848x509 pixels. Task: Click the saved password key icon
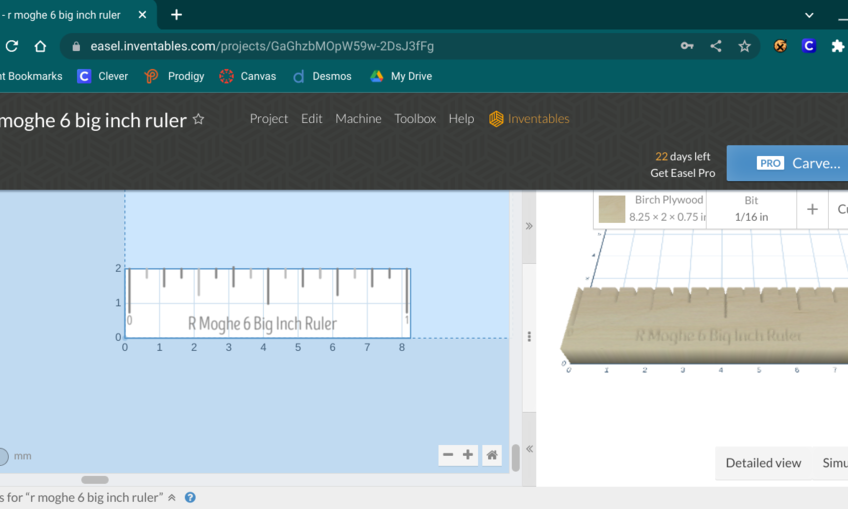[x=687, y=46]
